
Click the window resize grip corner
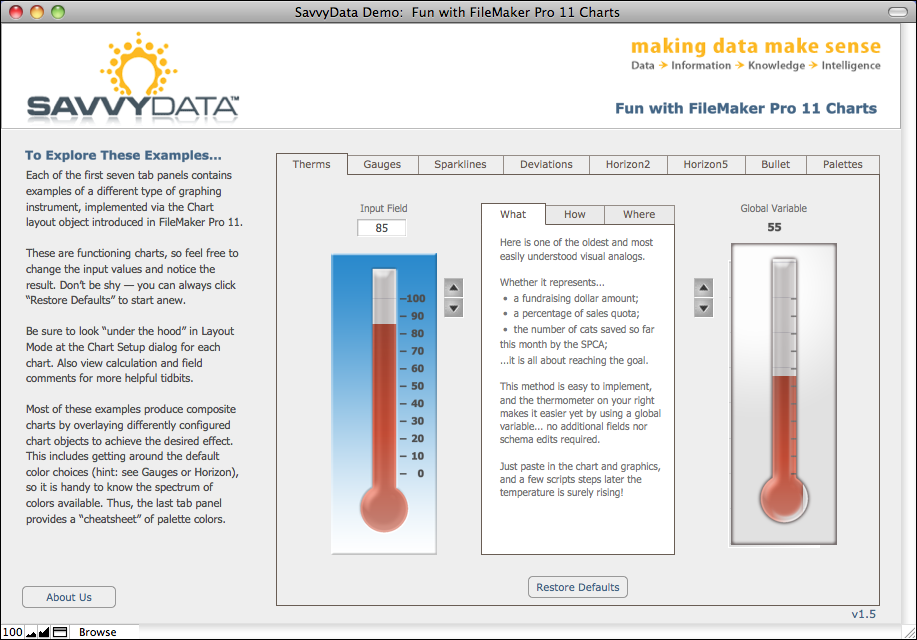(909, 632)
